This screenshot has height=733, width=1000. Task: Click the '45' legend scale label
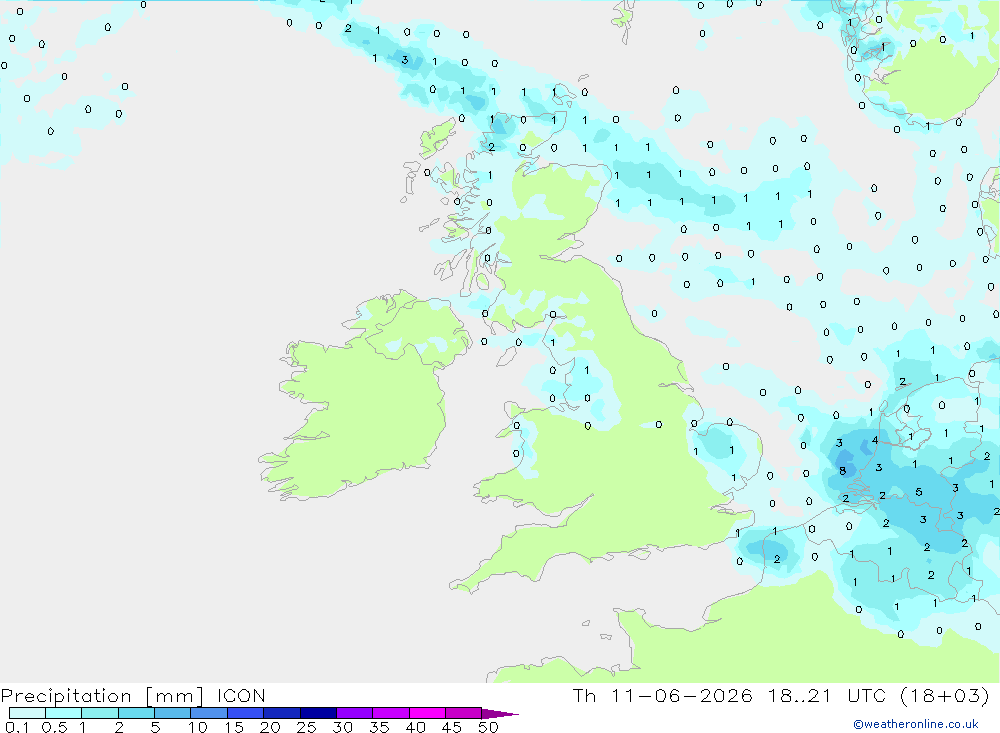click(x=452, y=727)
